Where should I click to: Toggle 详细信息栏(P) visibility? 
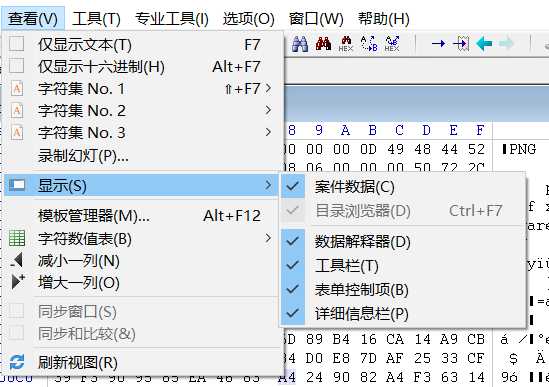(403, 313)
